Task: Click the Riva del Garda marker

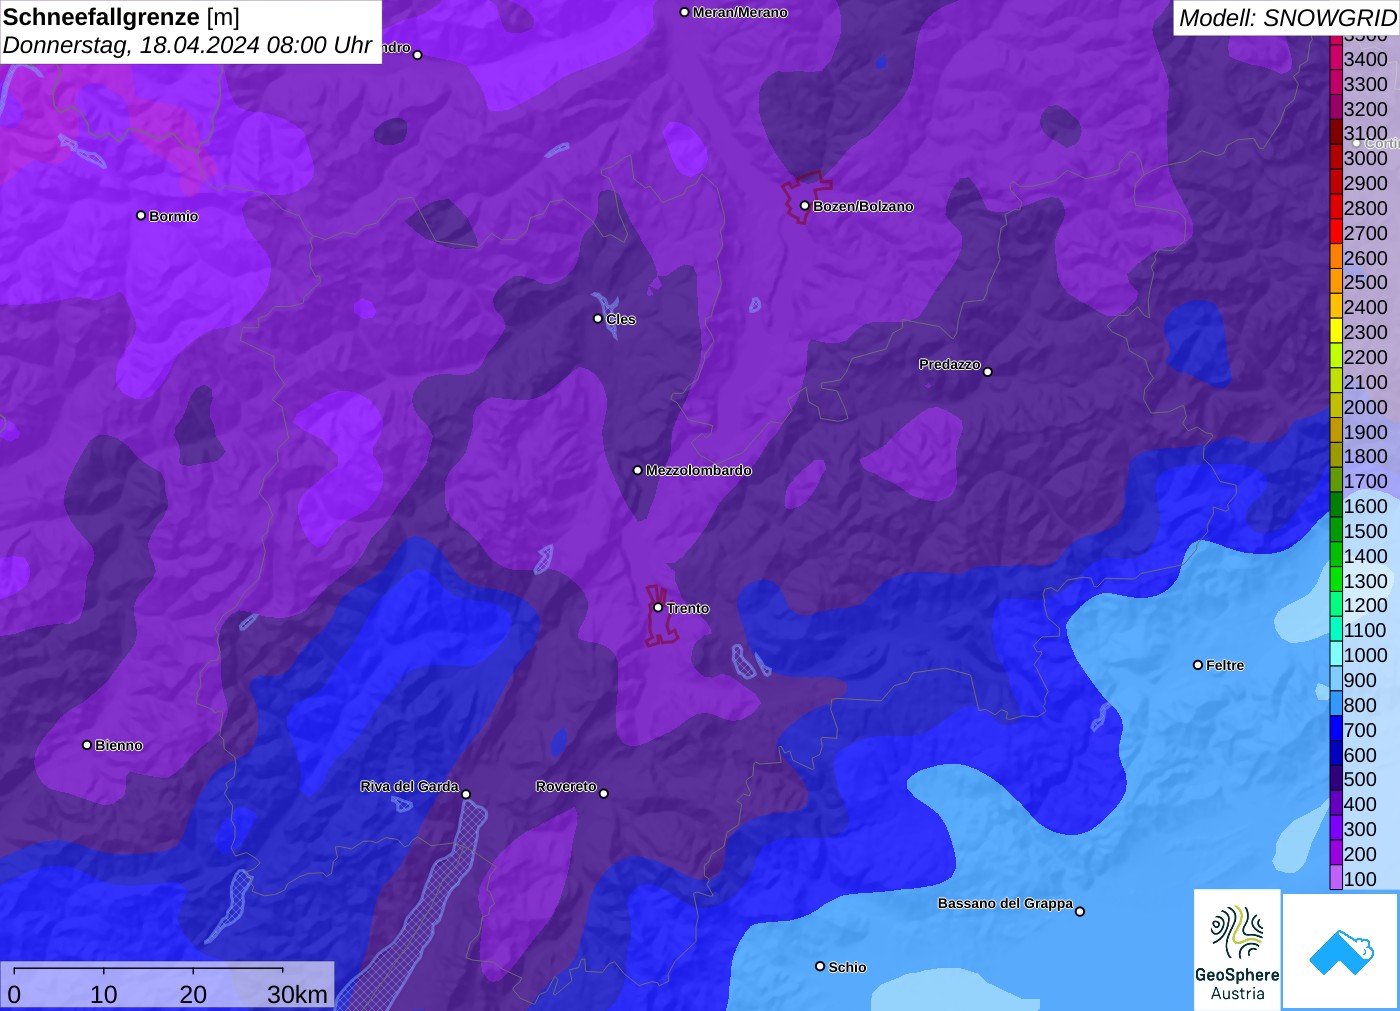Action: point(466,794)
